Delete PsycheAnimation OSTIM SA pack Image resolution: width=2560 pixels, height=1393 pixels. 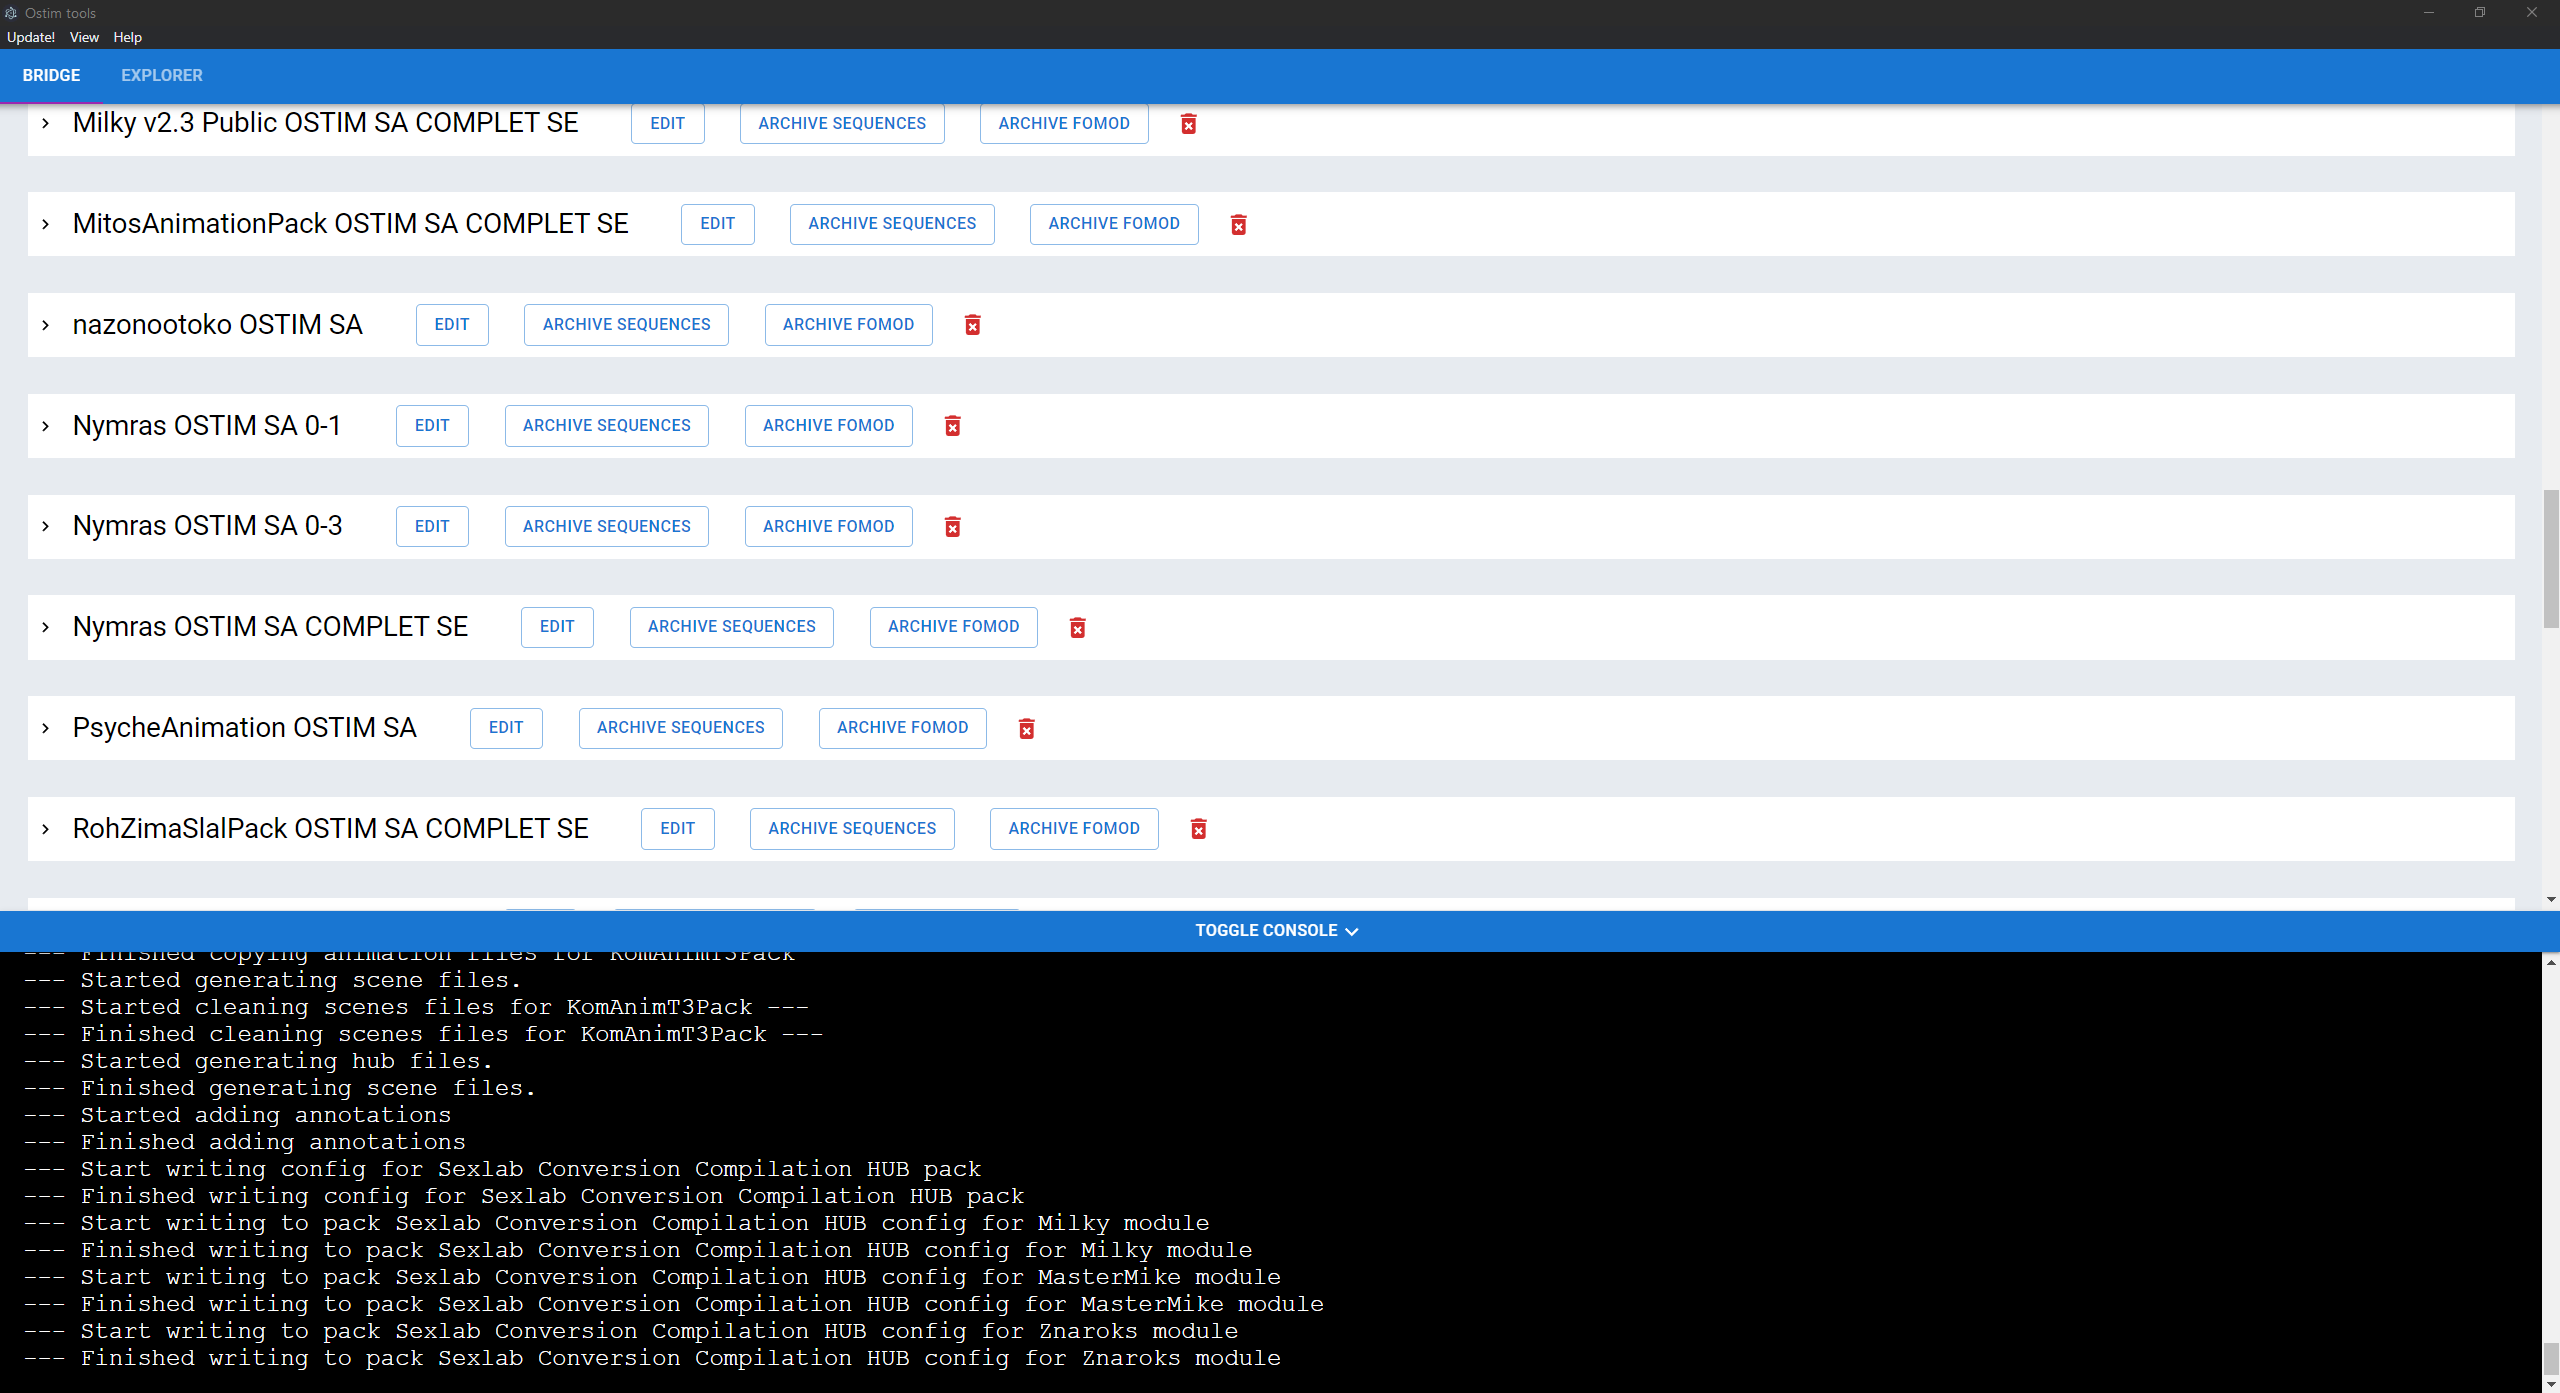pos(1026,729)
